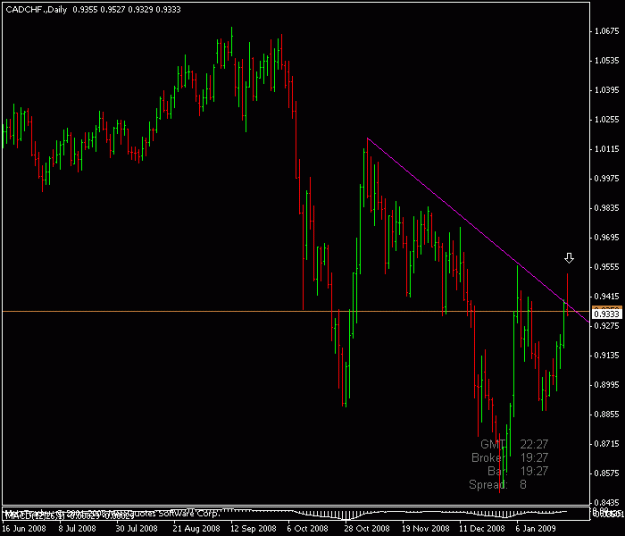The image size is (625, 536).
Task: Click the 0.8855 price axis label
Action: (x=607, y=415)
